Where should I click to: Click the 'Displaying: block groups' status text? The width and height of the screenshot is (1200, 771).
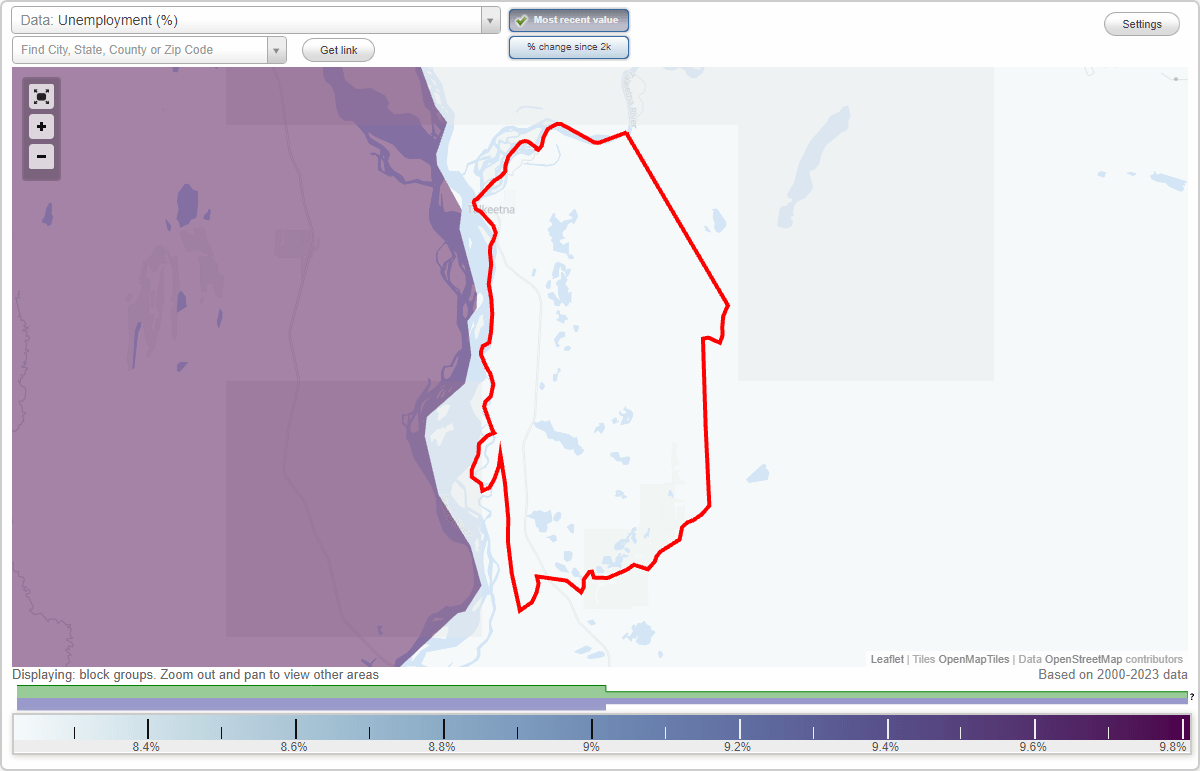pyautogui.click(x=196, y=675)
